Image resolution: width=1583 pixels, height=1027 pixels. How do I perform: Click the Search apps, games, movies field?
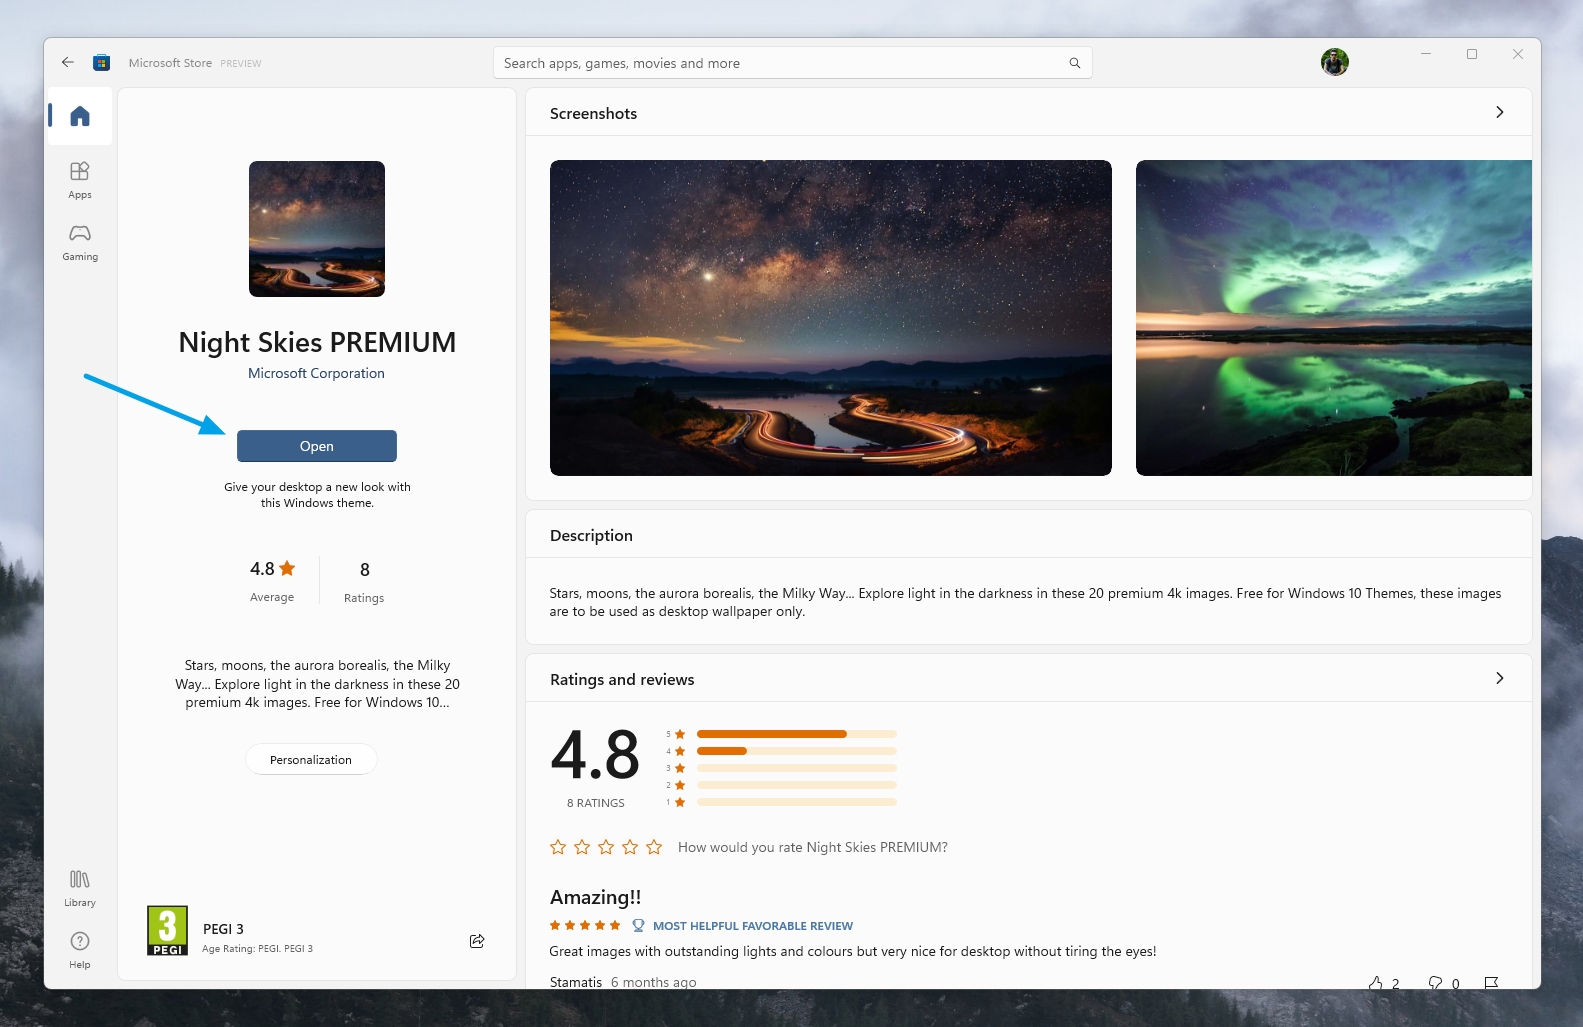[x=793, y=63]
